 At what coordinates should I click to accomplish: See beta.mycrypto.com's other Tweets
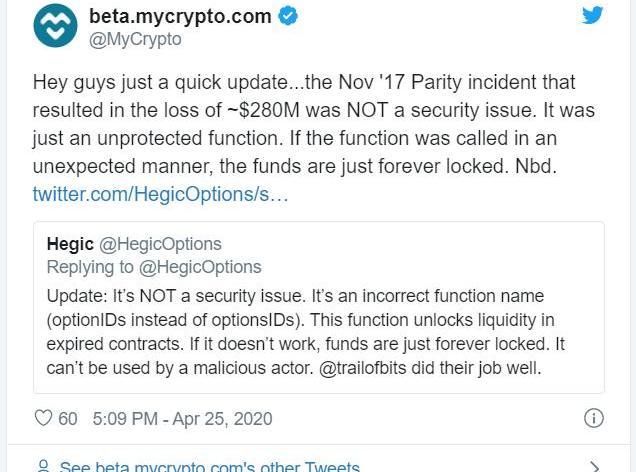209,466
